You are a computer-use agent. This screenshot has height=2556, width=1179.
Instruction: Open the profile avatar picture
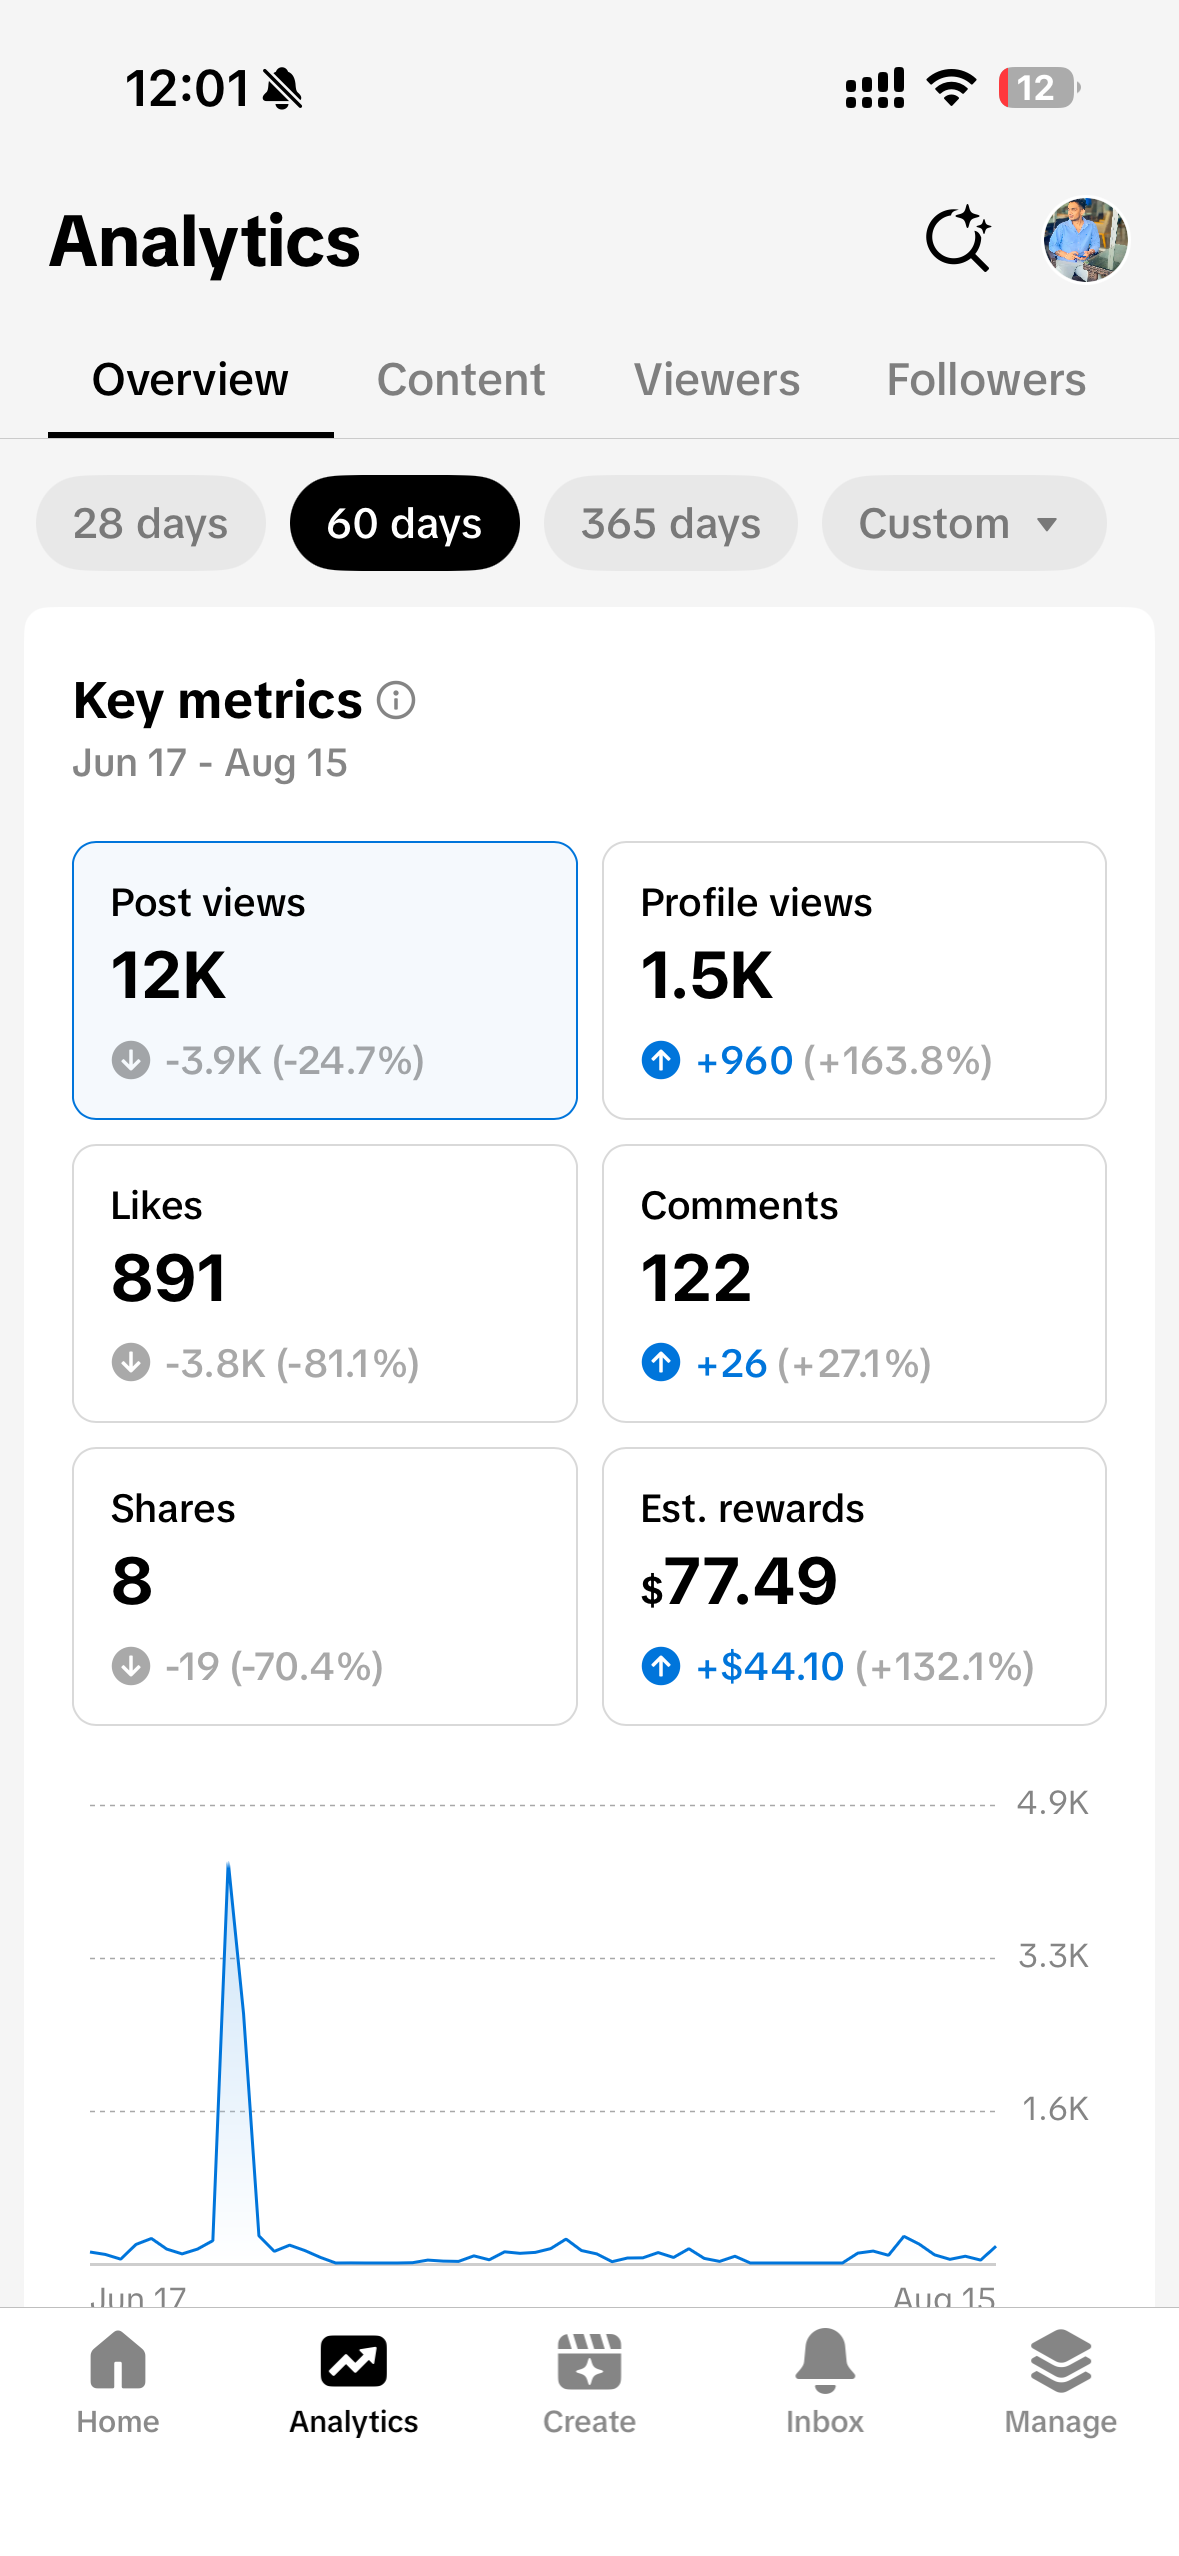click(1085, 240)
